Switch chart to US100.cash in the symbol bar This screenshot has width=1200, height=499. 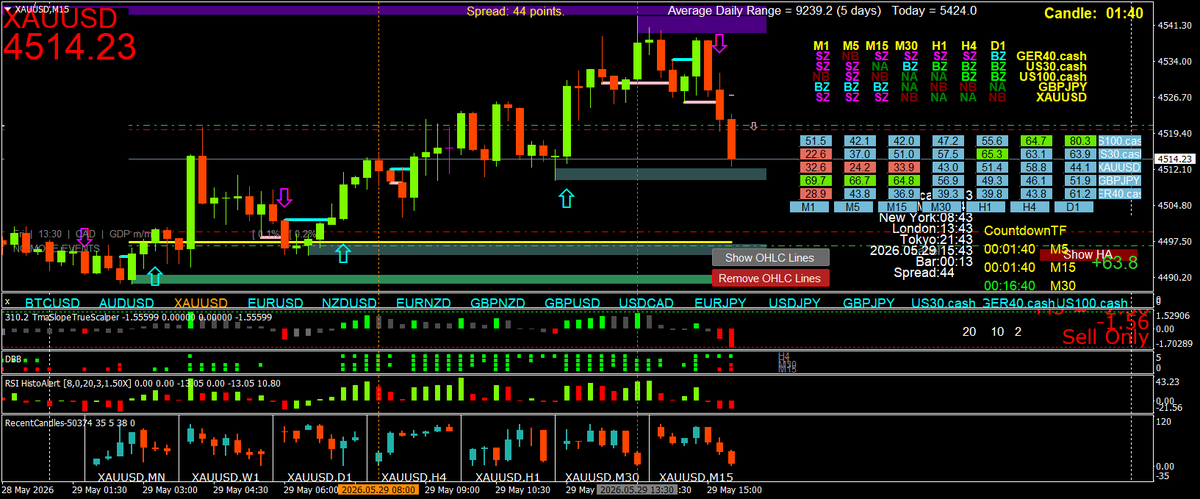pyautogui.click(x=1092, y=302)
